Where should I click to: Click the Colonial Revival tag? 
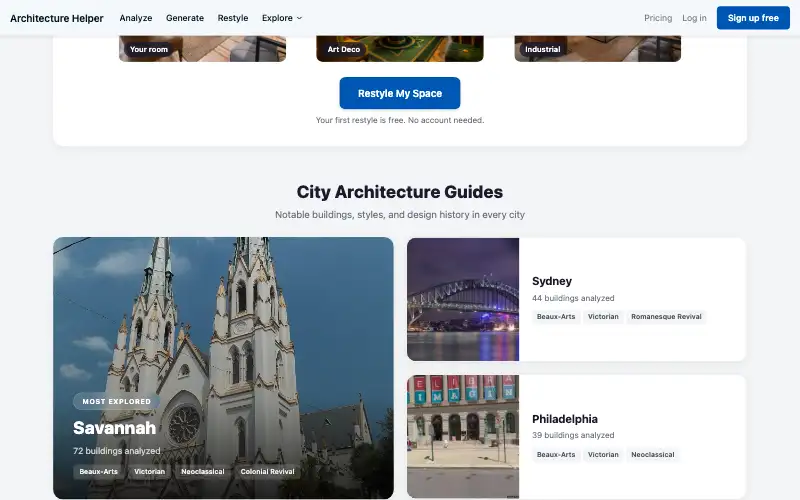(267, 472)
